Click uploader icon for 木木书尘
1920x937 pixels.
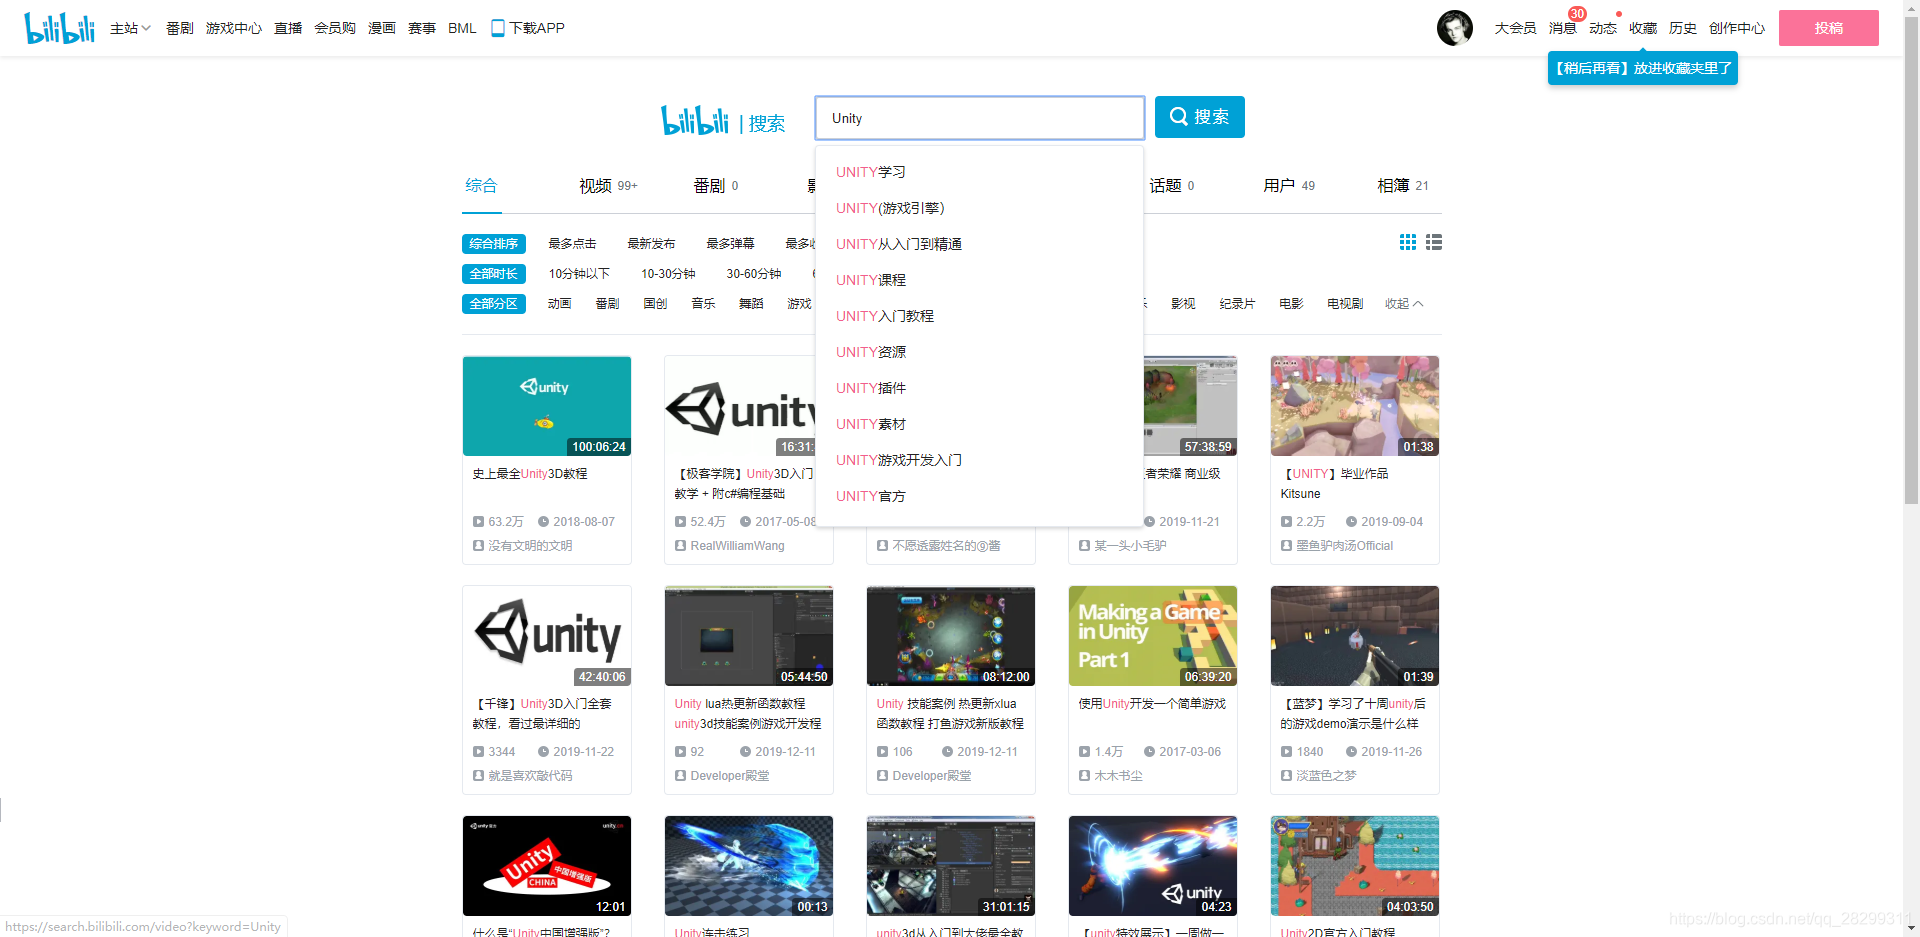1084,776
